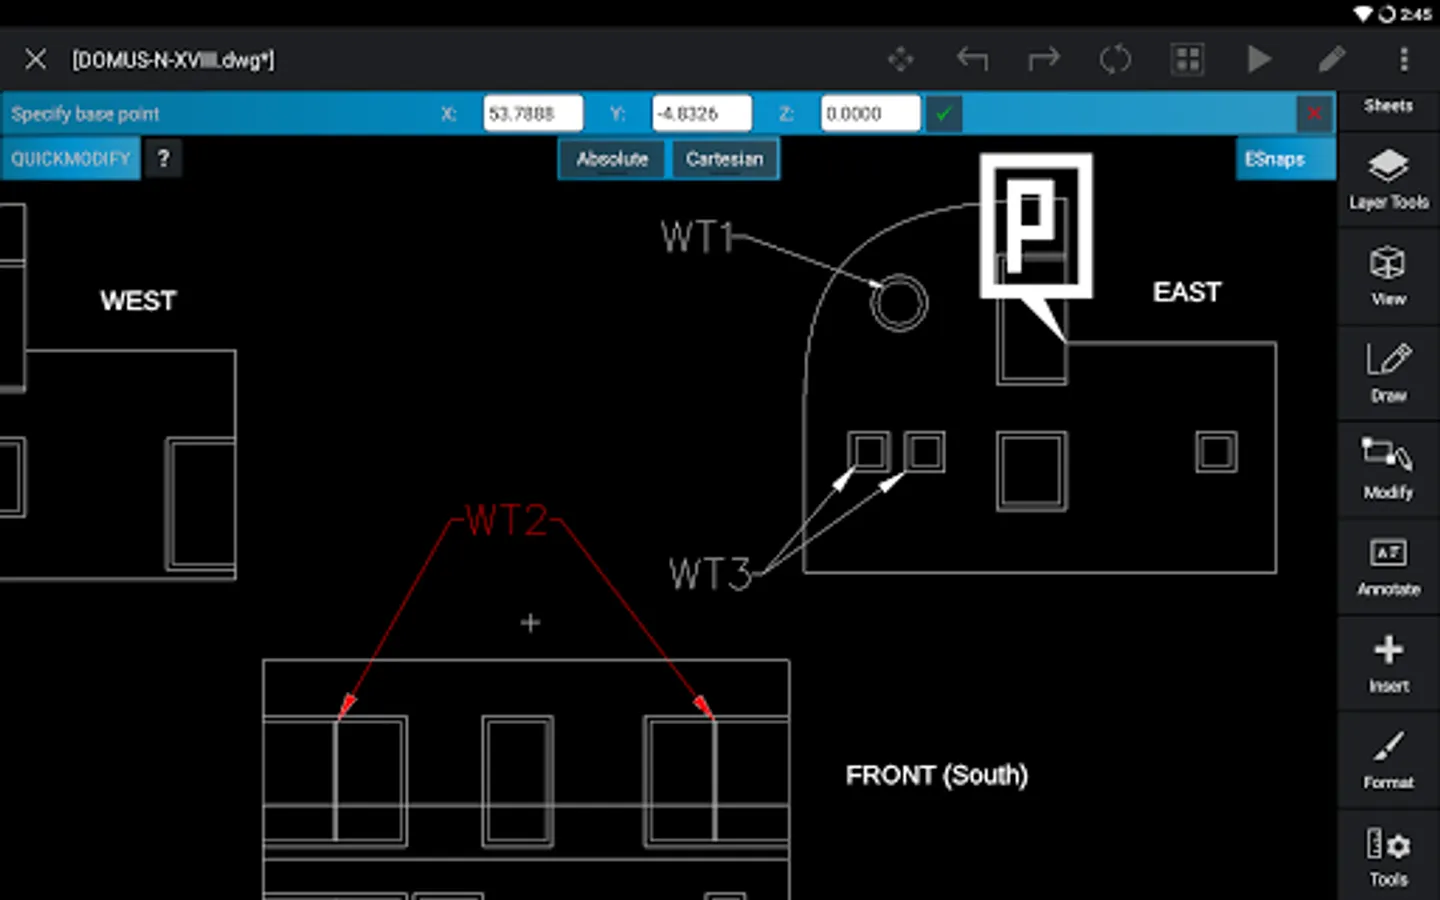Confirm coordinates with green checkmark

tap(943, 113)
